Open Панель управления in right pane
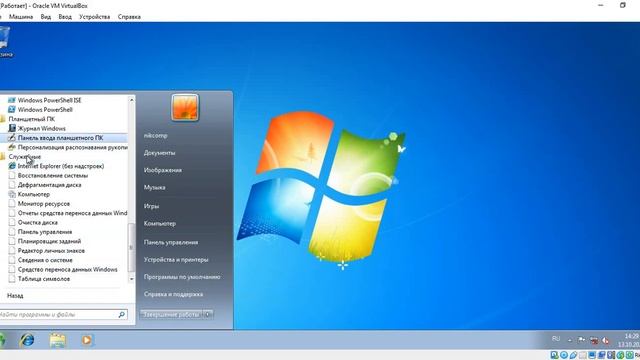 tap(171, 242)
